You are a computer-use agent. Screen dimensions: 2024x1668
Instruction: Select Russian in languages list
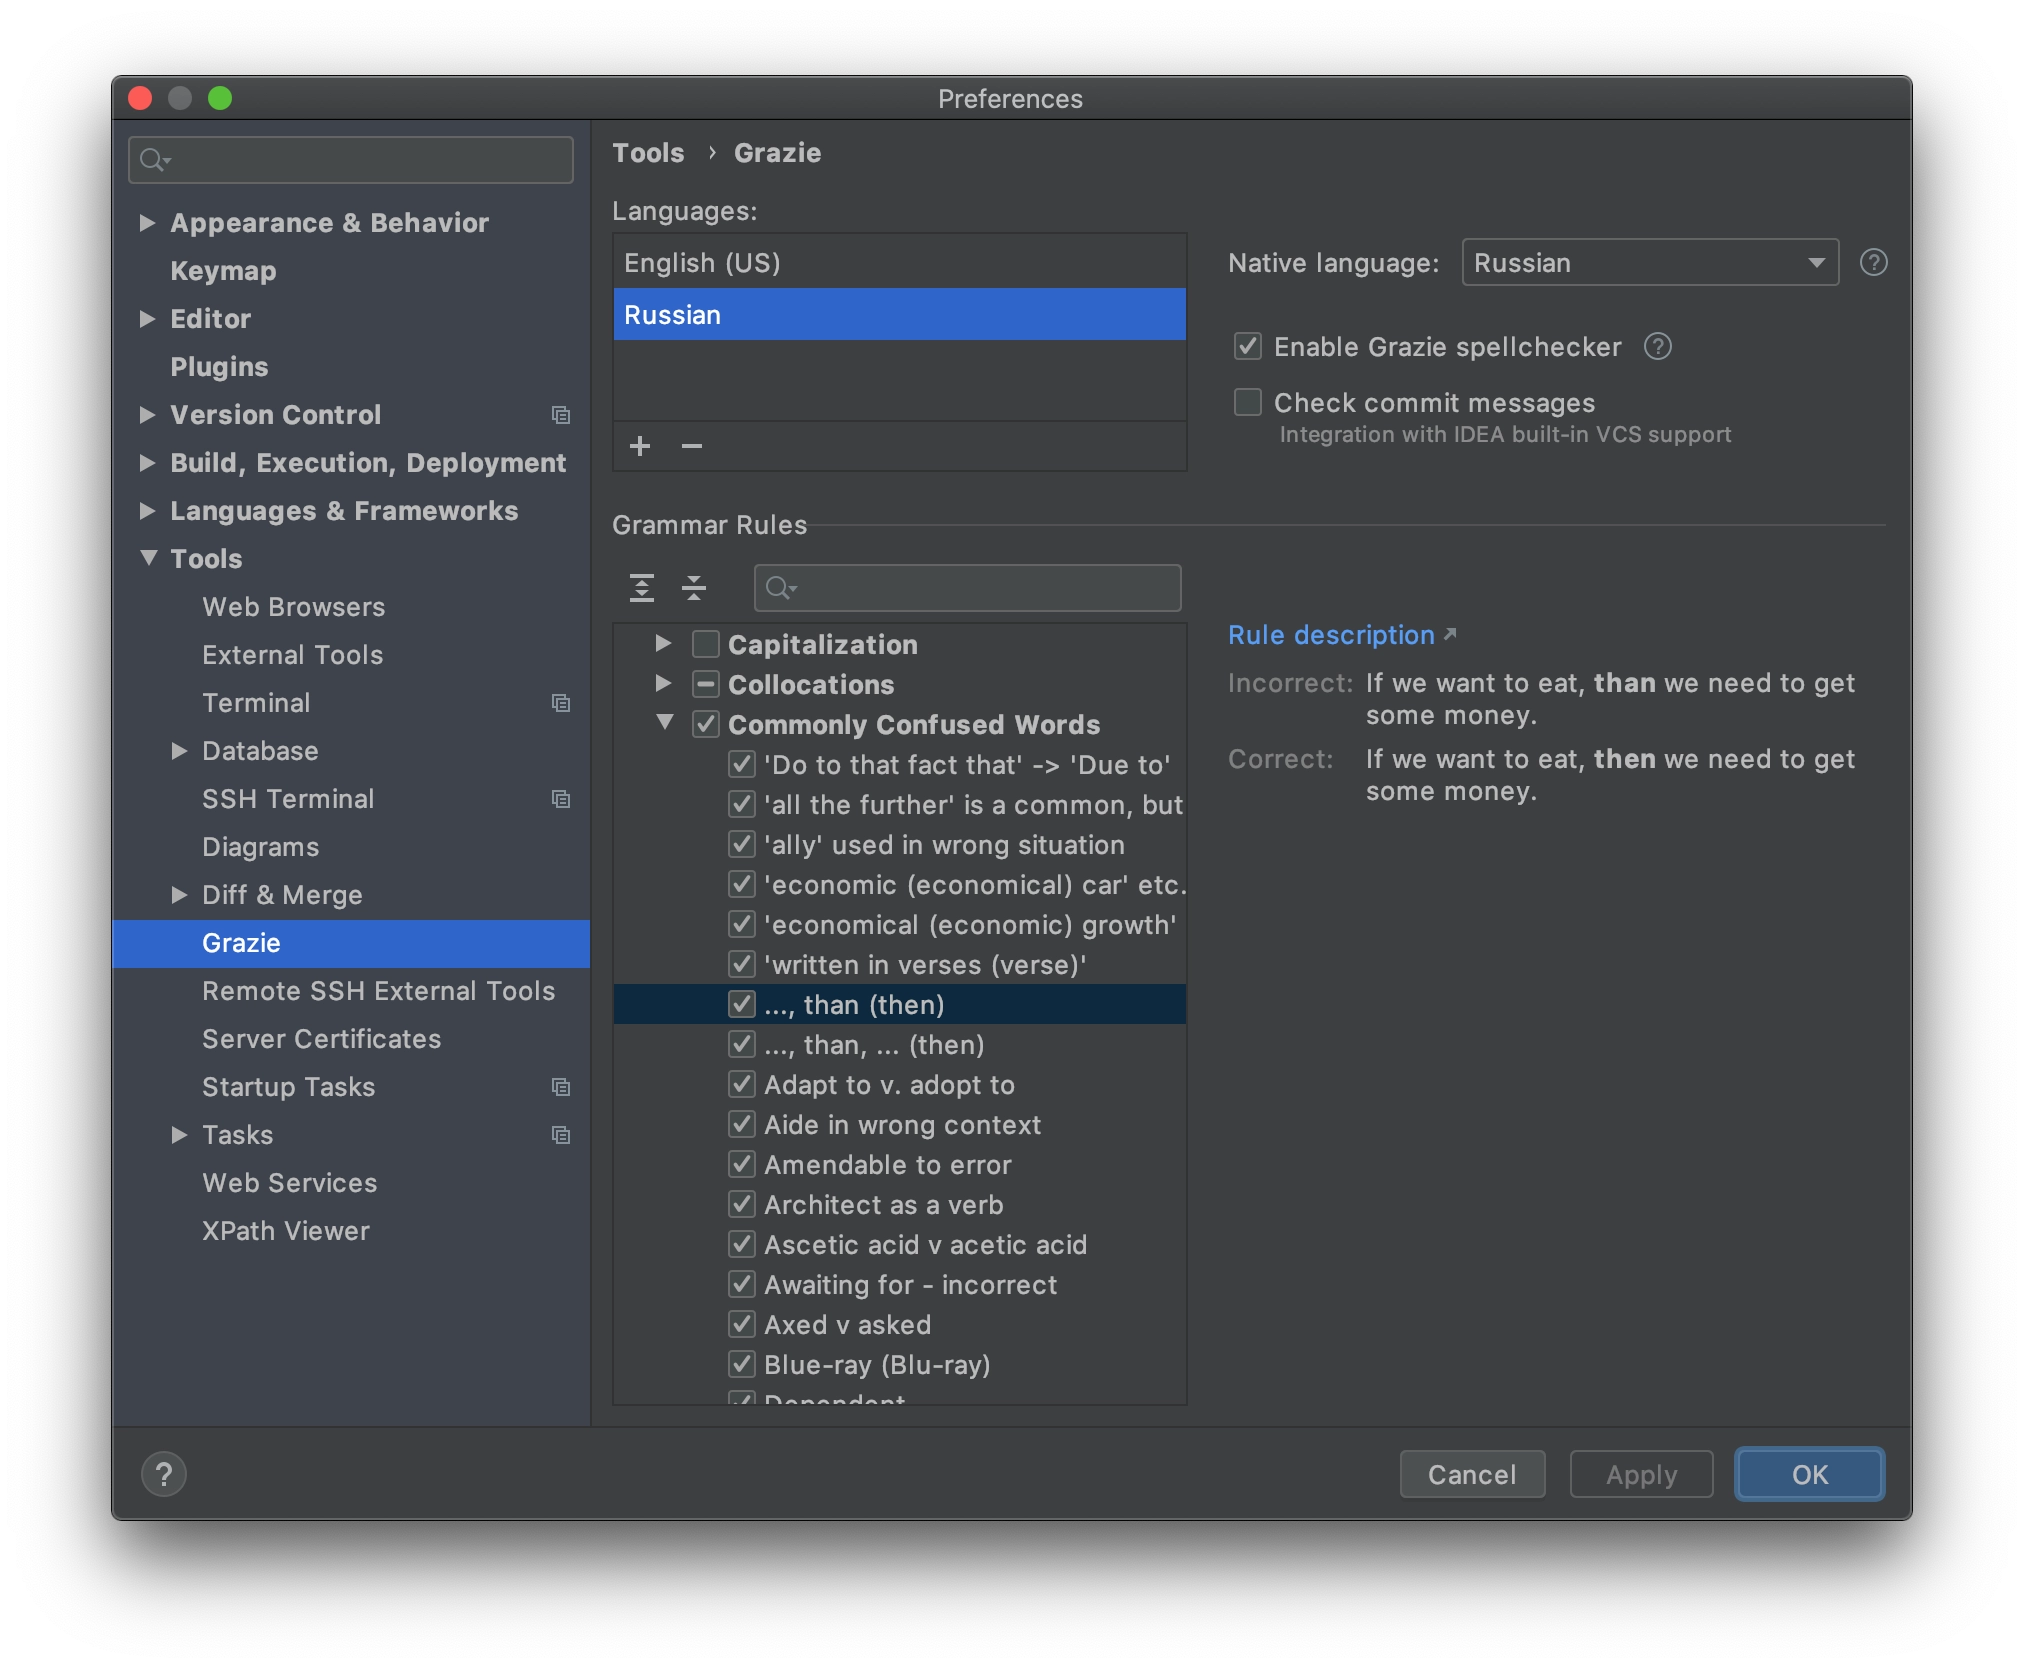point(900,314)
